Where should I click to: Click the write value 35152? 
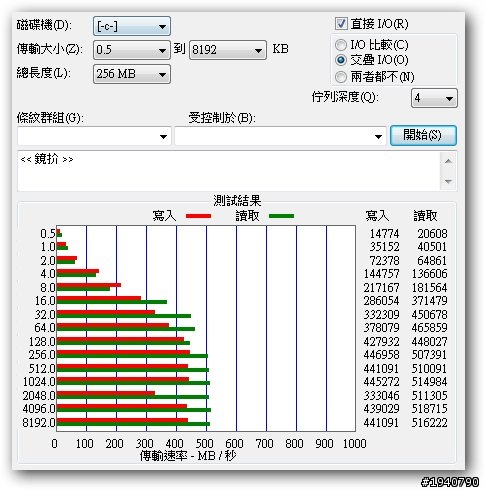[x=384, y=247]
